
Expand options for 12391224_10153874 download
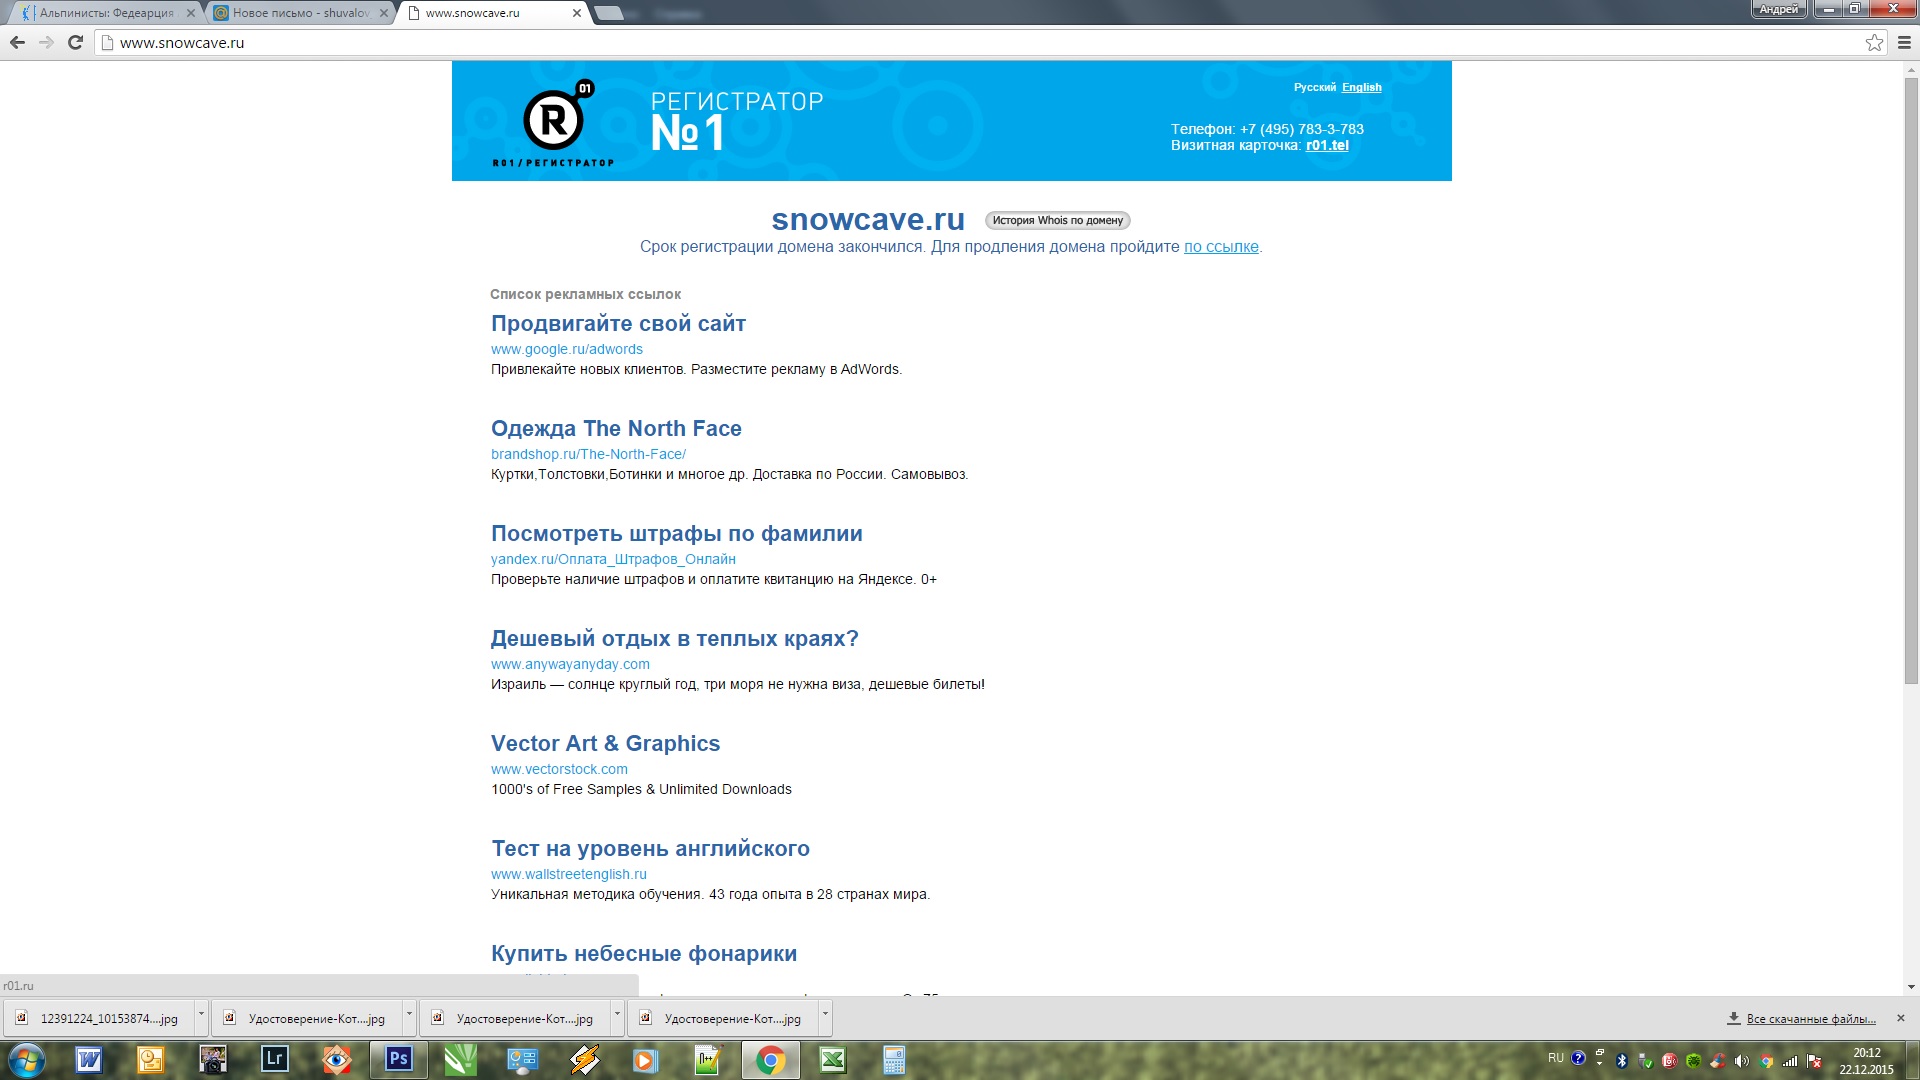pos(201,1017)
